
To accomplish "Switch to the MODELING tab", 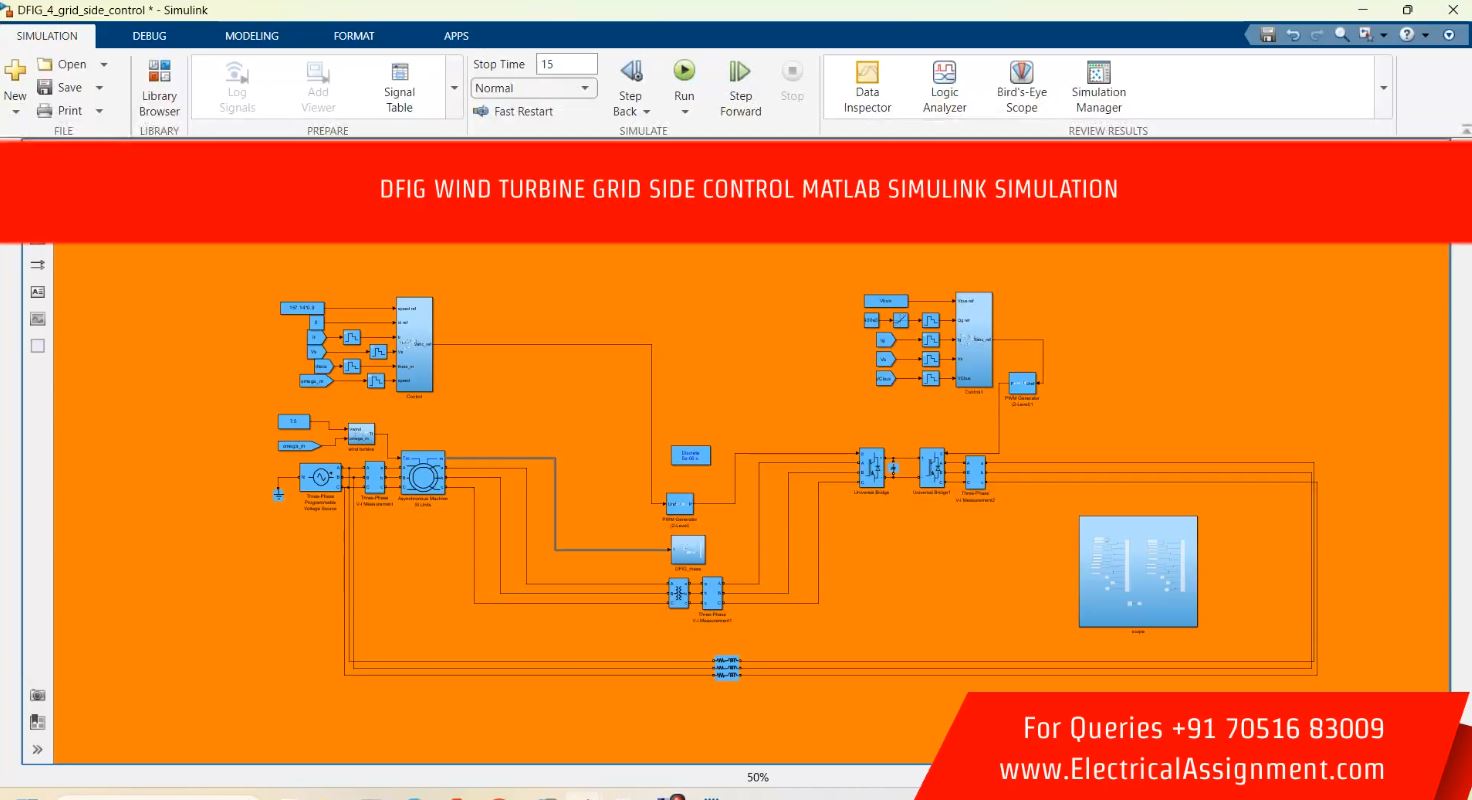I will point(251,36).
